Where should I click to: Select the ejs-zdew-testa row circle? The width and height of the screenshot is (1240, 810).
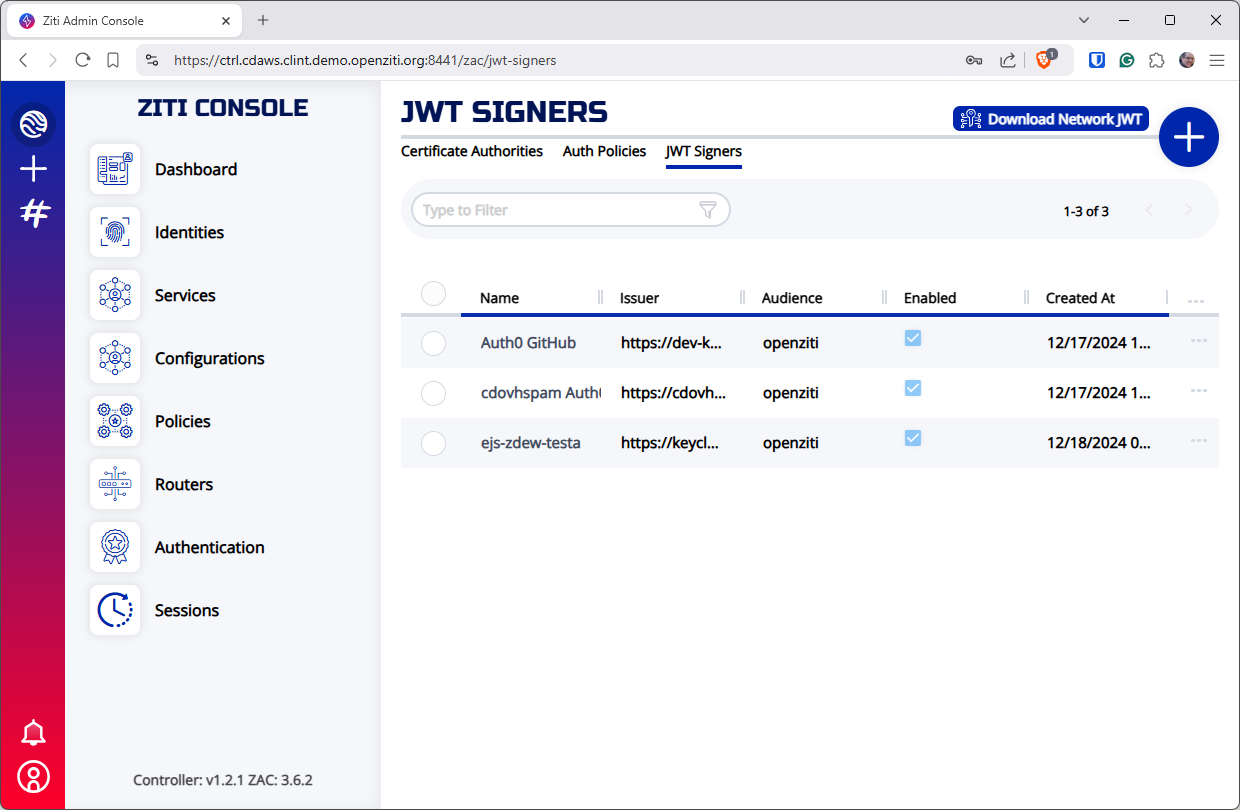point(433,443)
